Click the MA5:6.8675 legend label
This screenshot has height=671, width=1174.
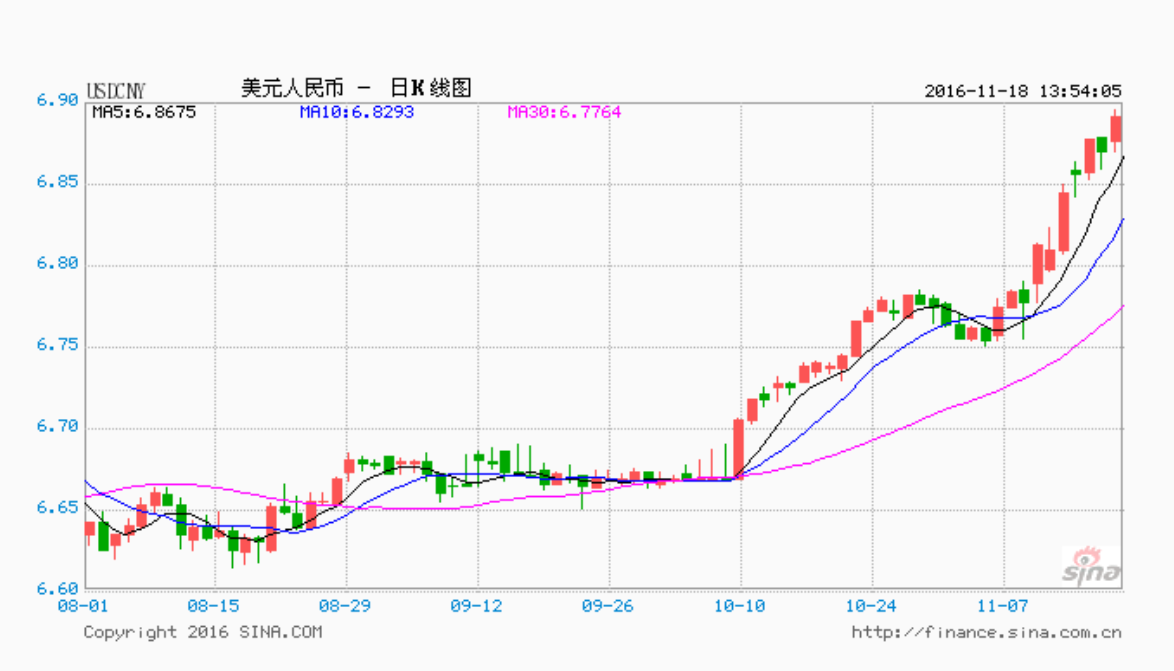pyautogui.click(x=145, y=112)
